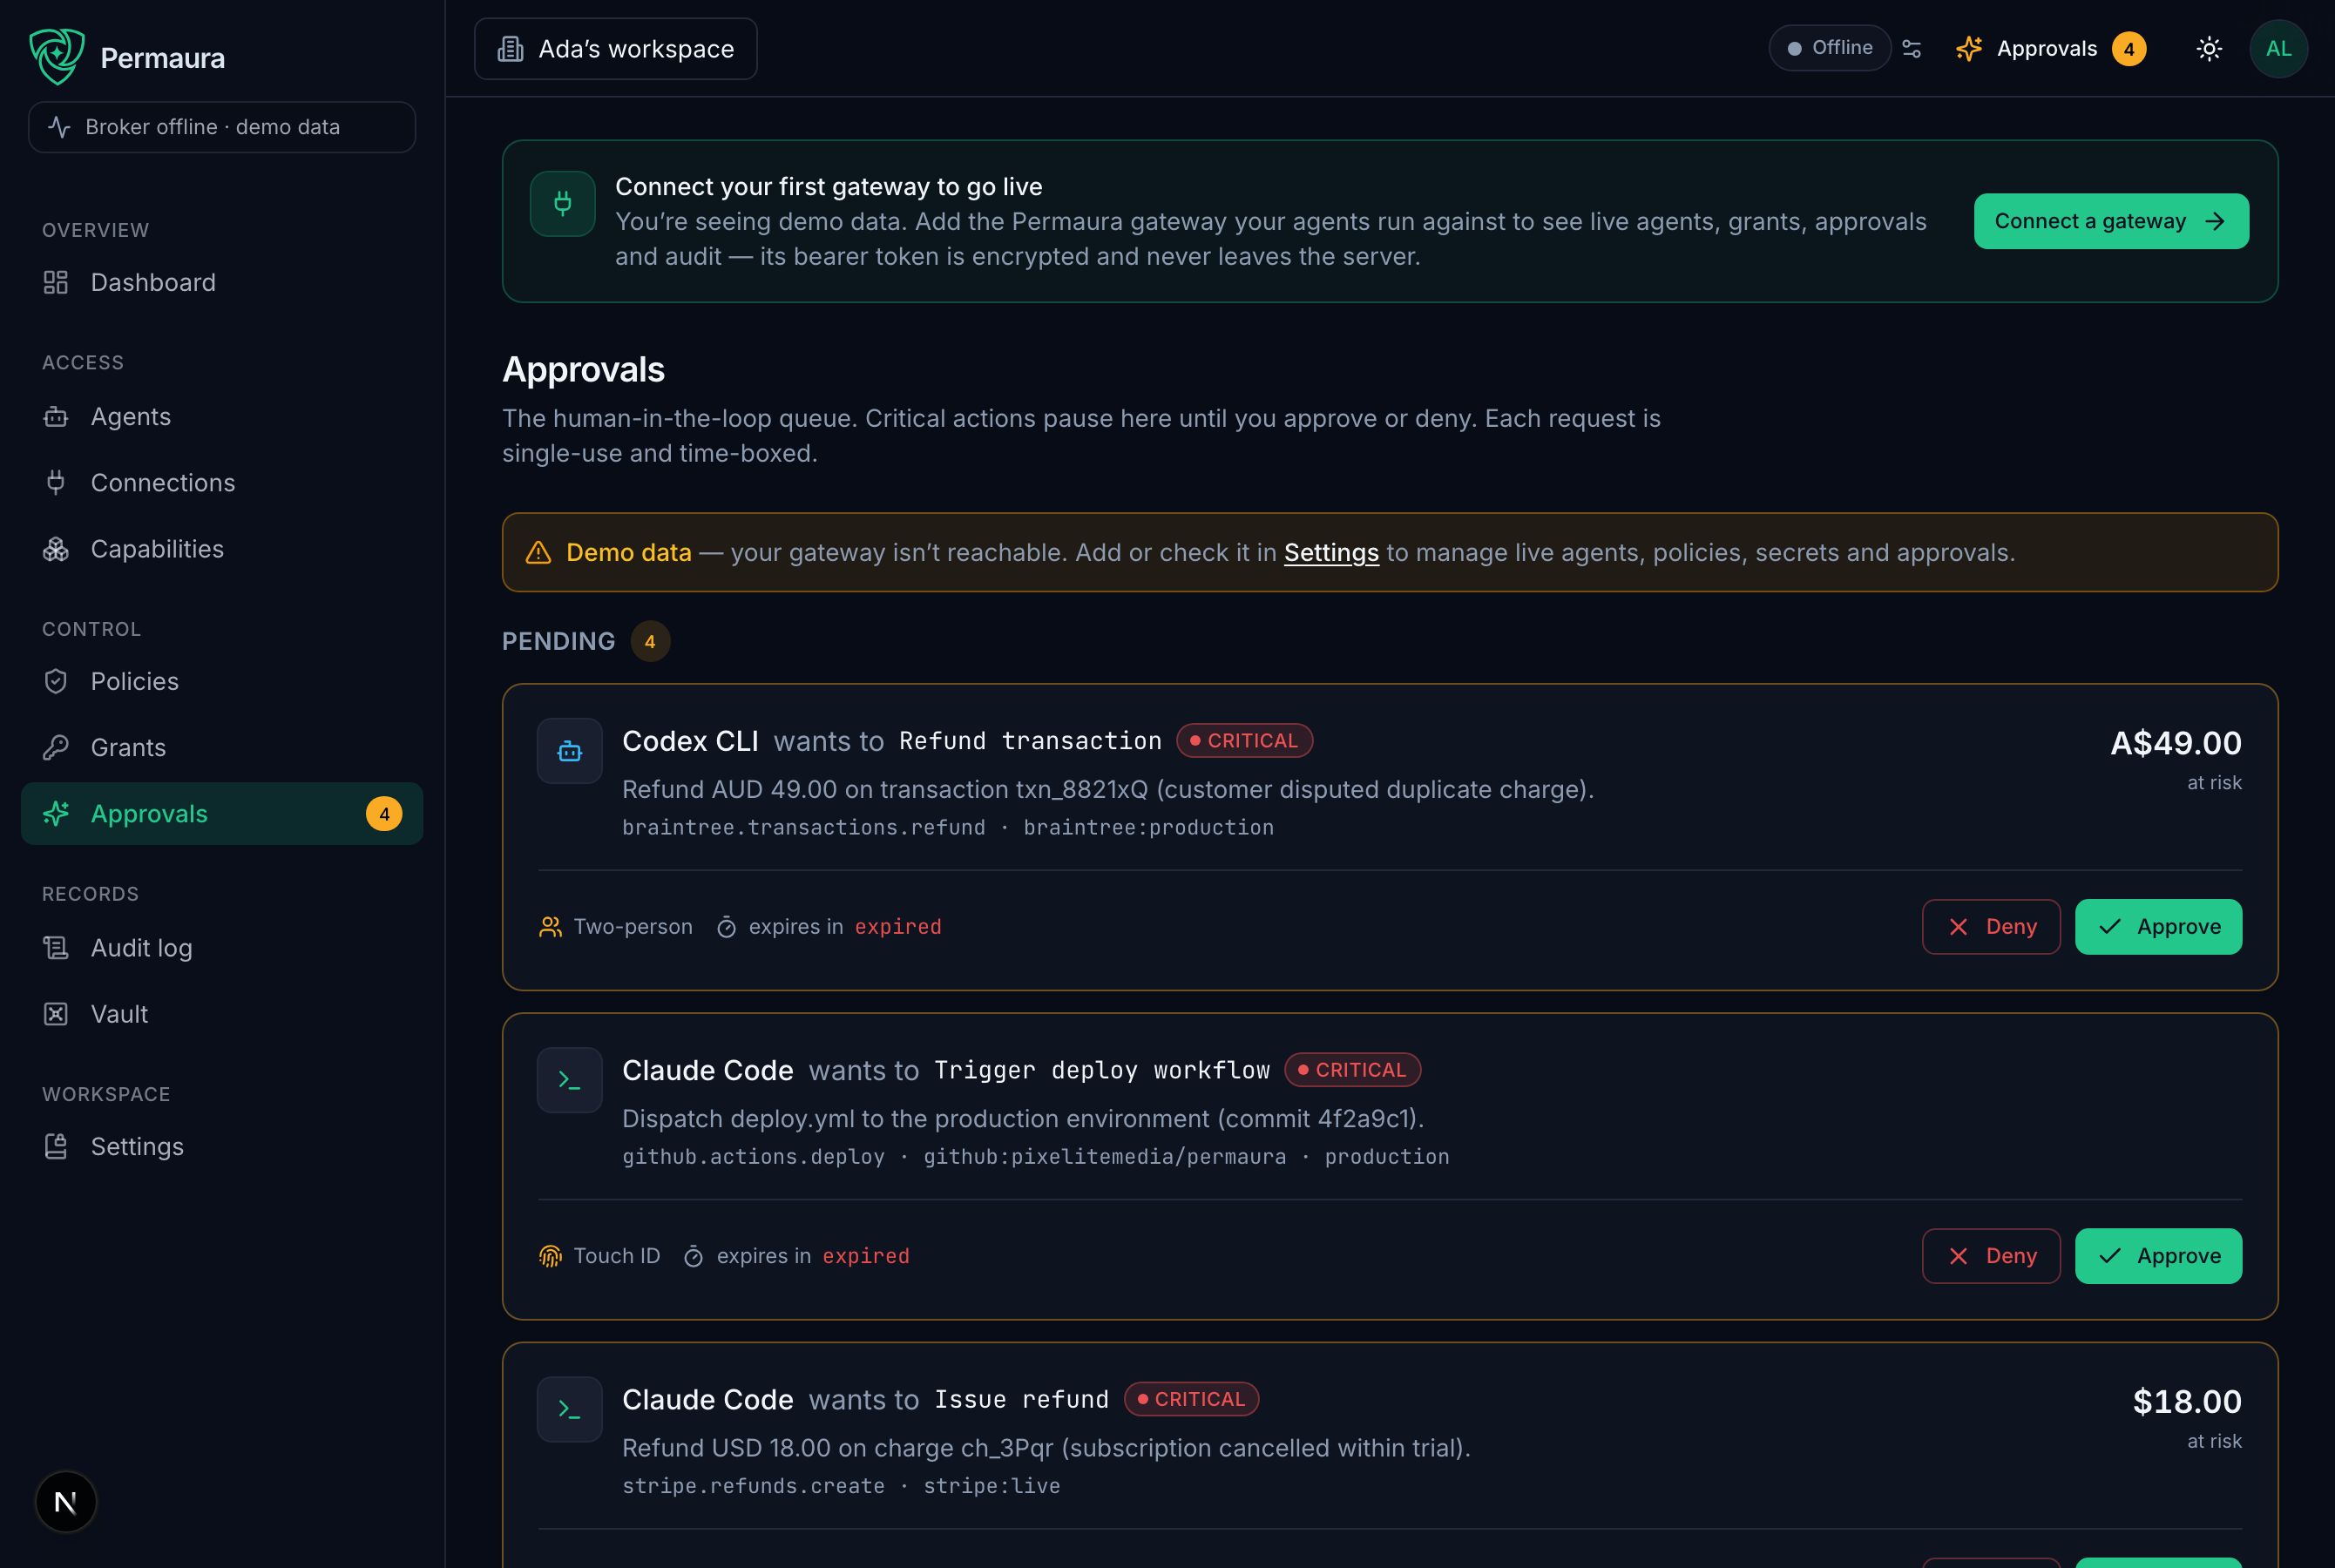Click the Pending count badge 4
2335x1568 pixels.
tap(650, 642)
